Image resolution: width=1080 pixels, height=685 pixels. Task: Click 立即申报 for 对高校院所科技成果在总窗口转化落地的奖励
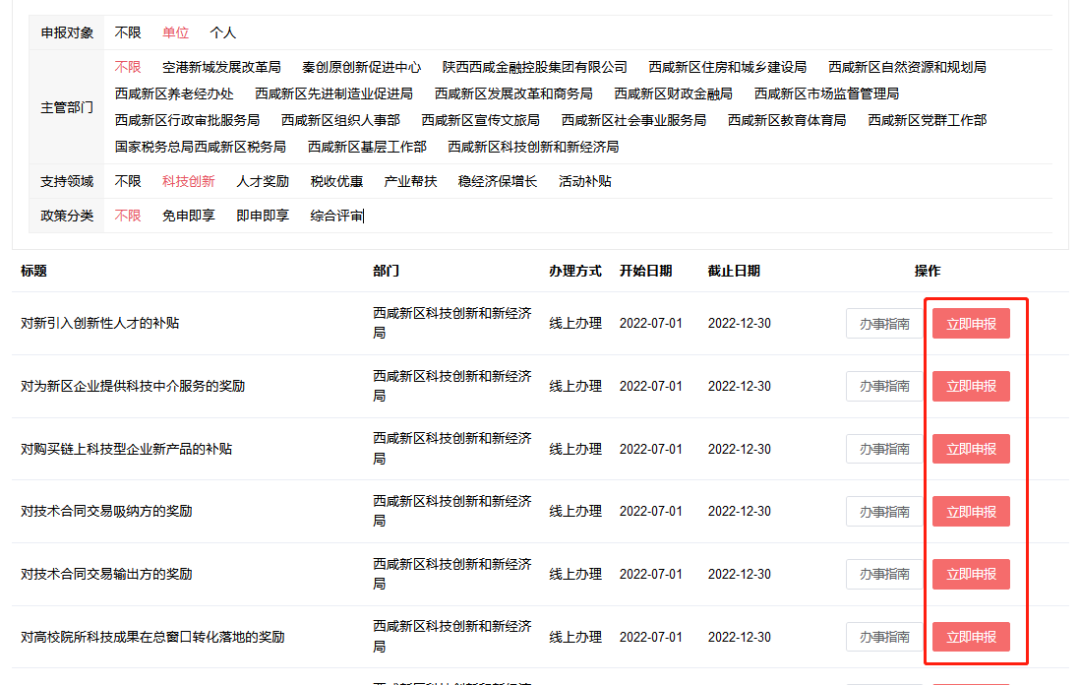click(970, 636)
